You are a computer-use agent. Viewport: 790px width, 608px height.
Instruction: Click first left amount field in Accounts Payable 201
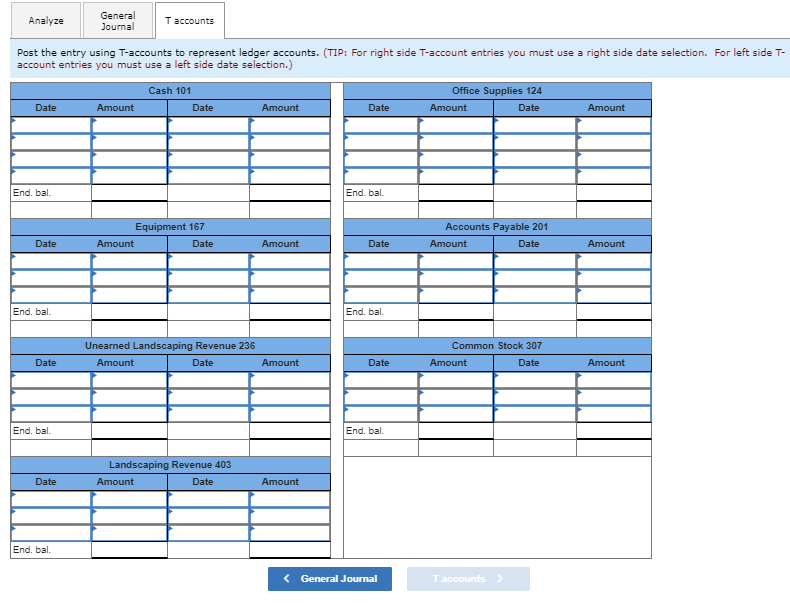pos(455,261)
